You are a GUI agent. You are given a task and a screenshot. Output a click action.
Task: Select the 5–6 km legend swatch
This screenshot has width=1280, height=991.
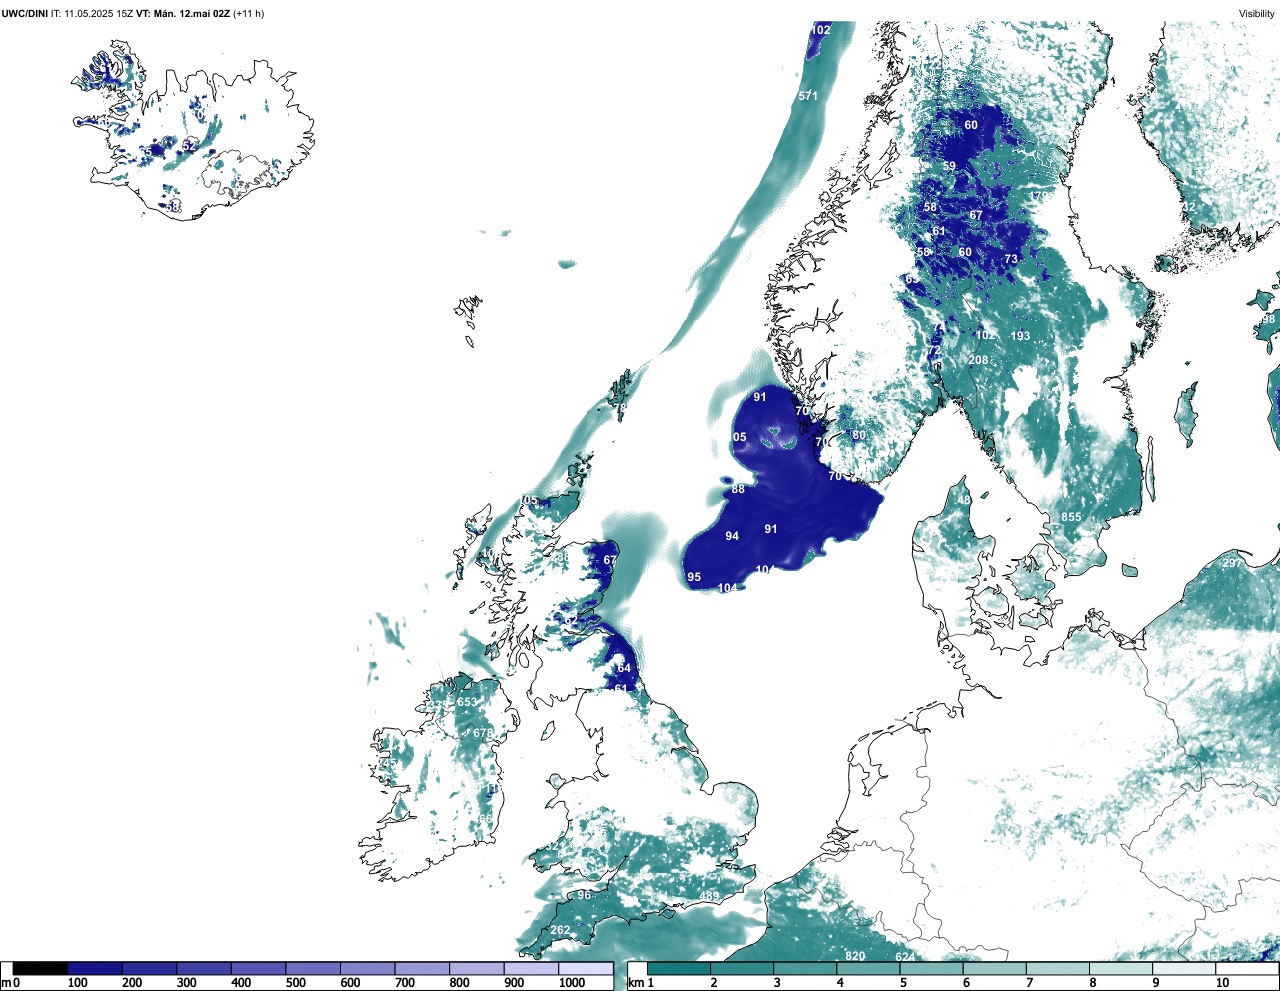pos(931,969)
